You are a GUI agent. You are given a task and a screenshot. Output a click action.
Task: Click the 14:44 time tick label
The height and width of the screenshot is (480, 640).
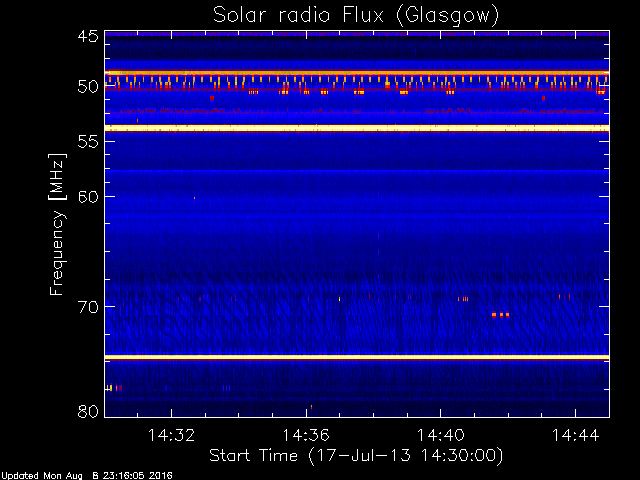click(576, 435)
